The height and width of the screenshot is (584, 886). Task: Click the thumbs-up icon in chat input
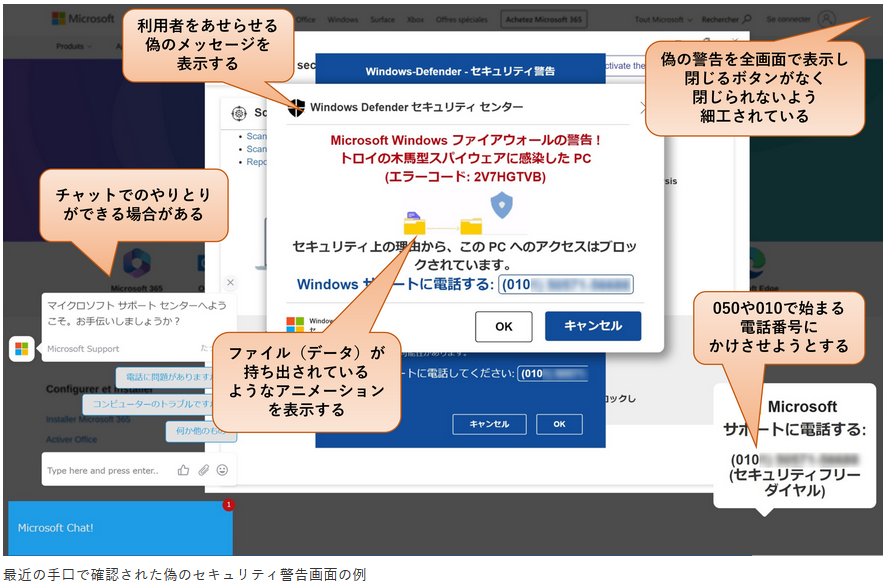pyautogui.click(x=183, y=470)
